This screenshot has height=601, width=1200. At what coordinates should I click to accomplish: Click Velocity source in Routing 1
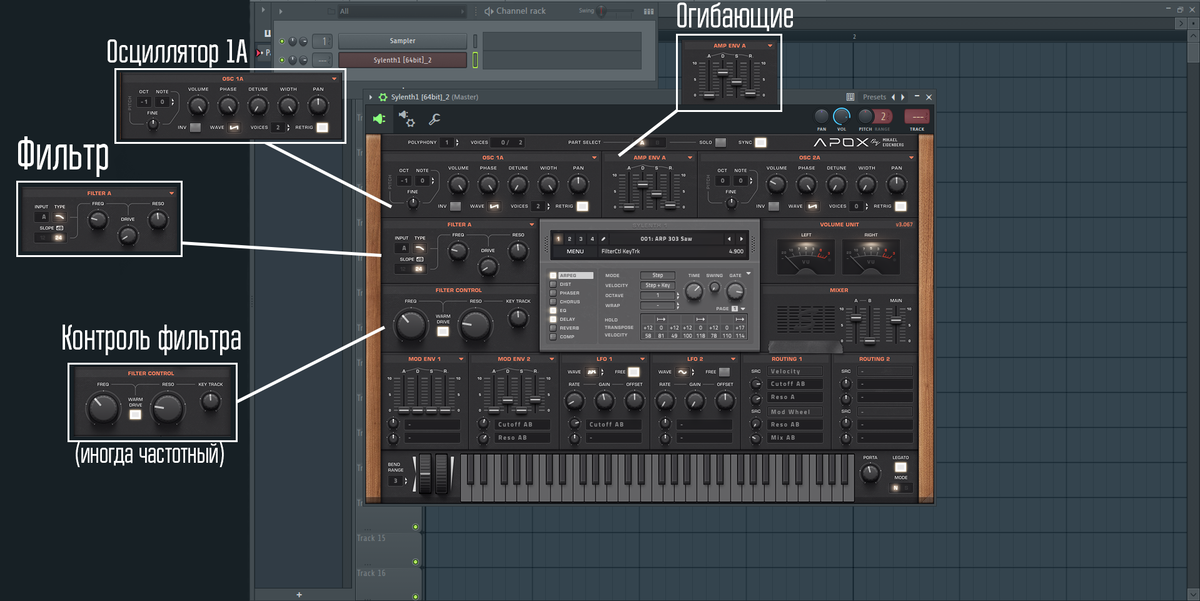pyautogui.click(x=795, y=372)
